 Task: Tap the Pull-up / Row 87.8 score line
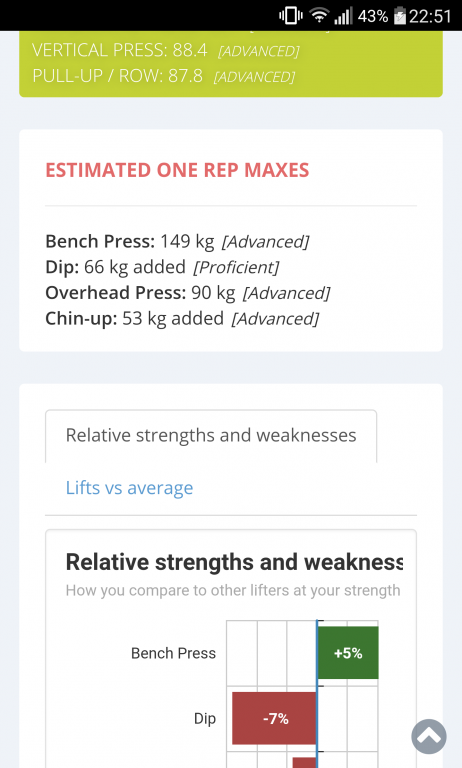(x=164, y=76)
